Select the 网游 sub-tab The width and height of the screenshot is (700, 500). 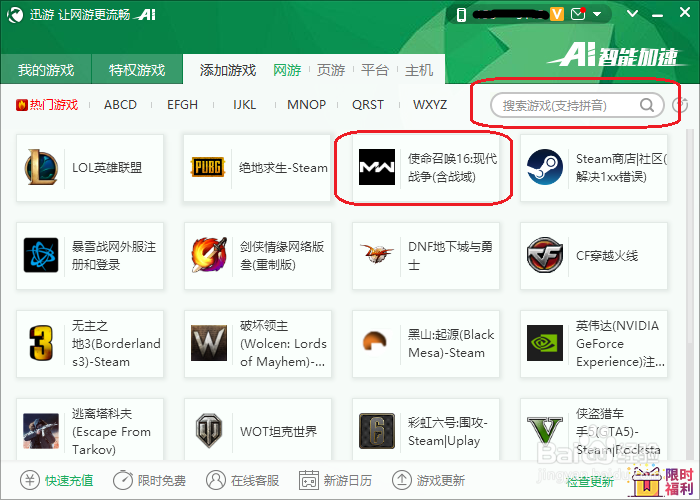coord(287,70)
